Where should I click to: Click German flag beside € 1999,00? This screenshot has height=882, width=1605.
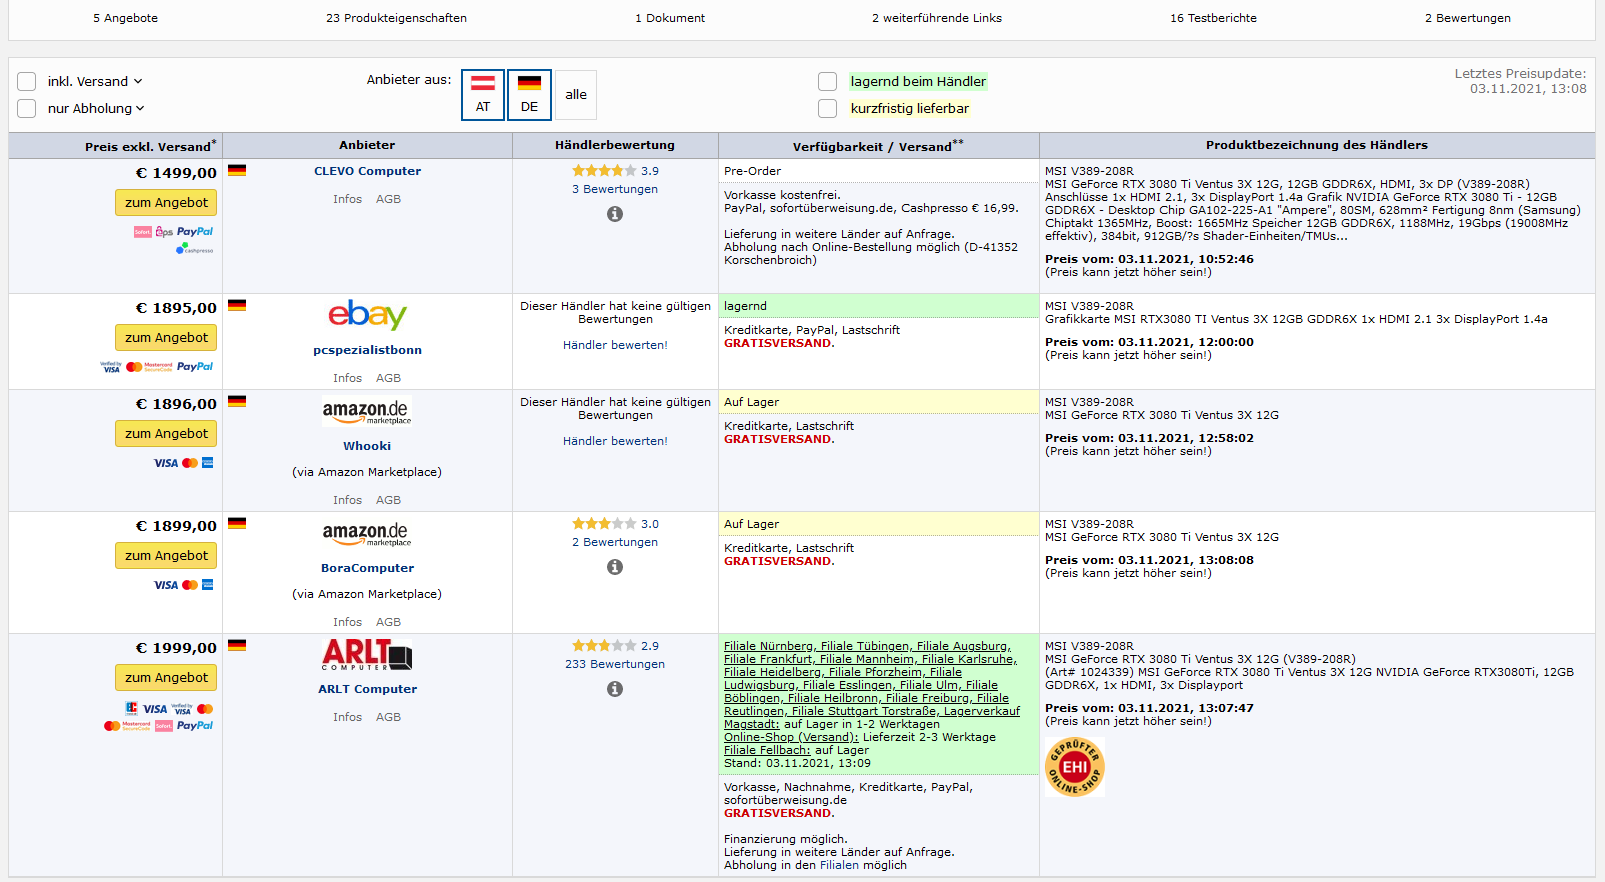point(237,646)
